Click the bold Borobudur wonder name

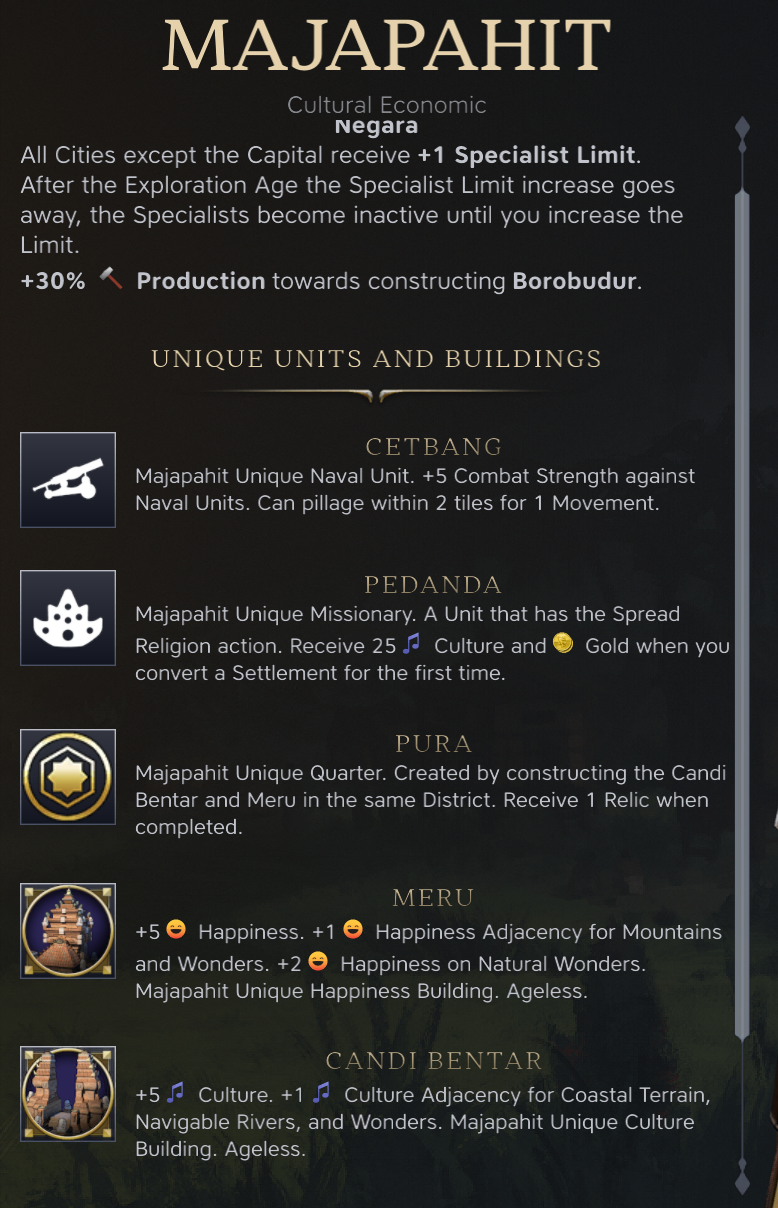(x=574, y=281)
